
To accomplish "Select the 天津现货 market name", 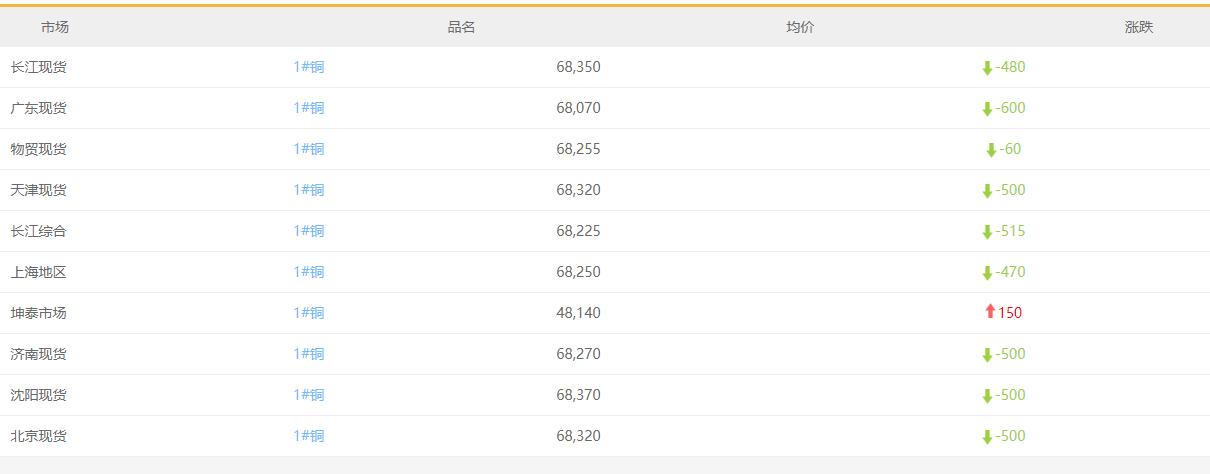I will tap(39, 190).
